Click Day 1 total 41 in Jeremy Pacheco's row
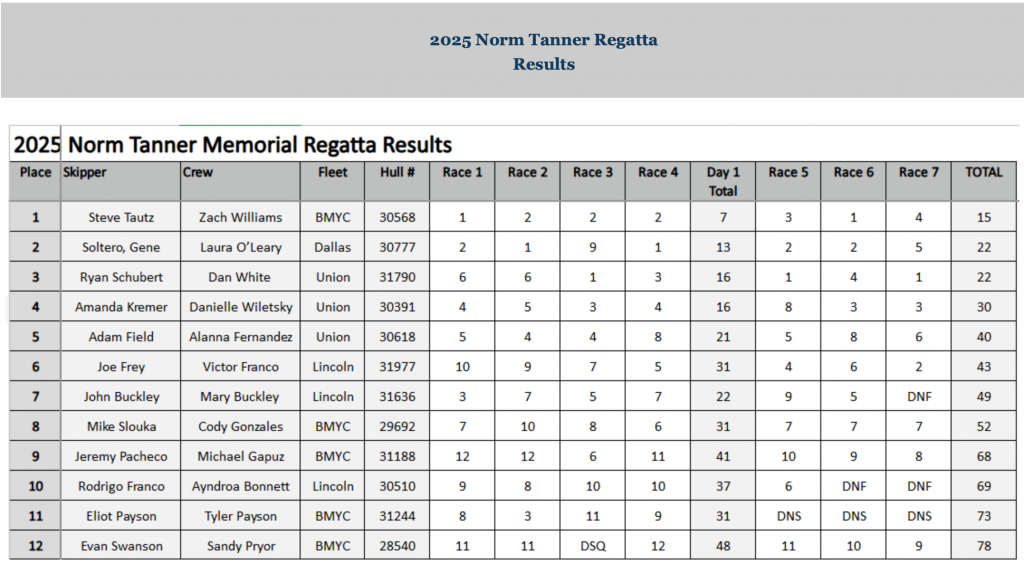 (x=723, y=457)
